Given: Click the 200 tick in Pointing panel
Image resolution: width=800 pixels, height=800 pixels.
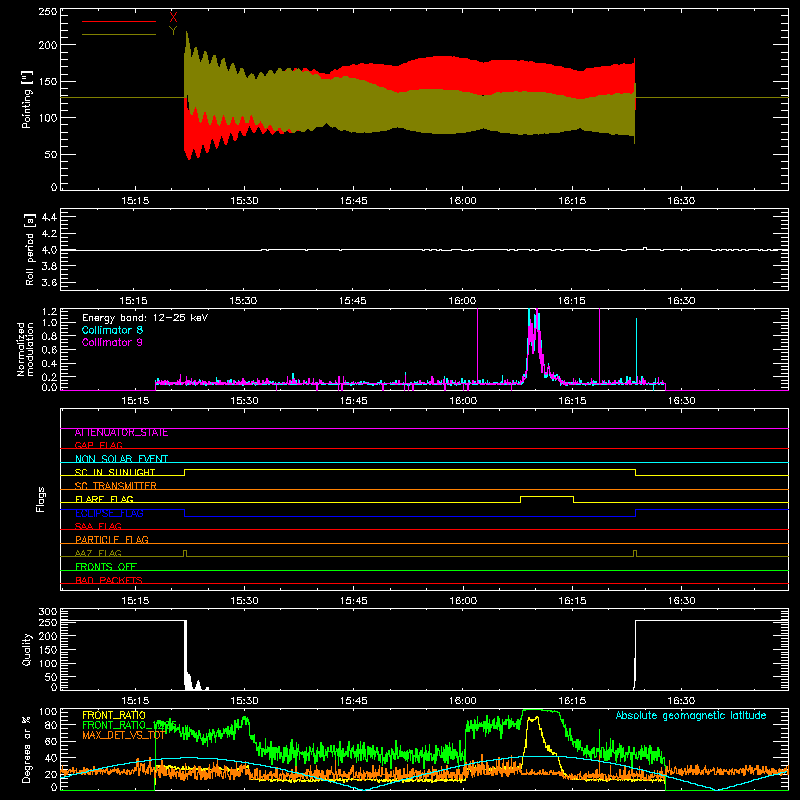Looking at the screenshot, I should coord(48,45).
